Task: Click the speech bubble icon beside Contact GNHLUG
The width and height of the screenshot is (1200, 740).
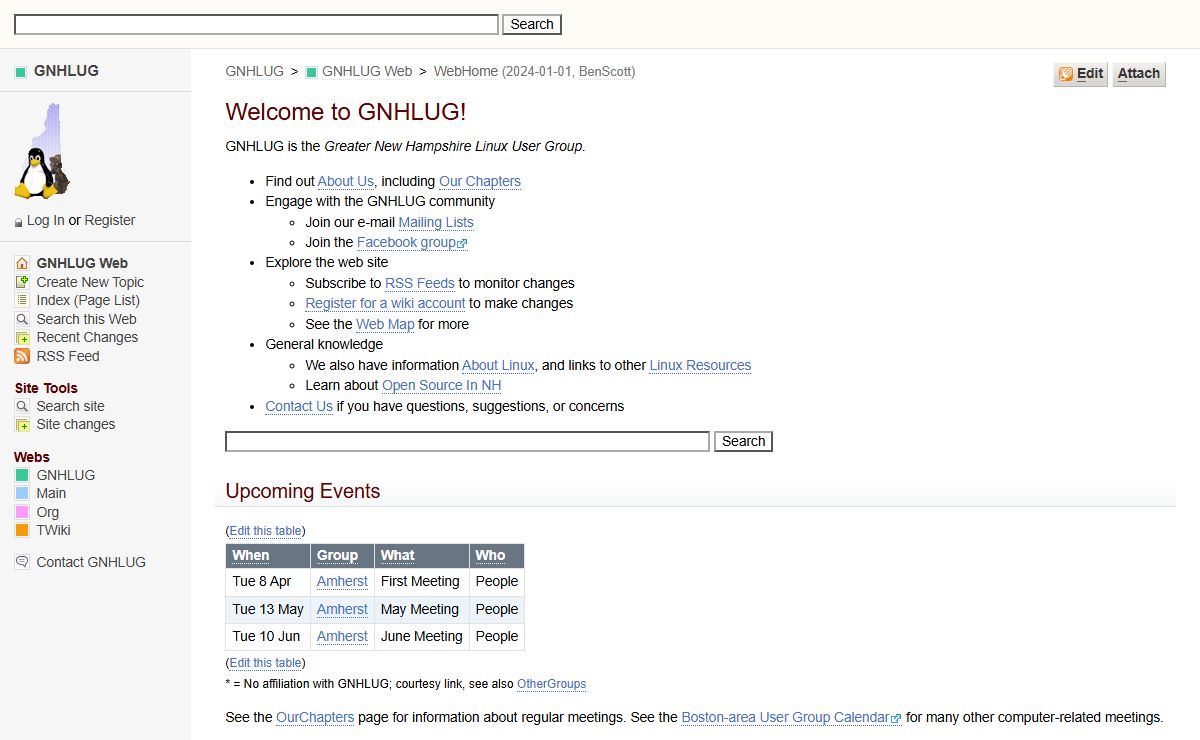Action: point(22,562)
